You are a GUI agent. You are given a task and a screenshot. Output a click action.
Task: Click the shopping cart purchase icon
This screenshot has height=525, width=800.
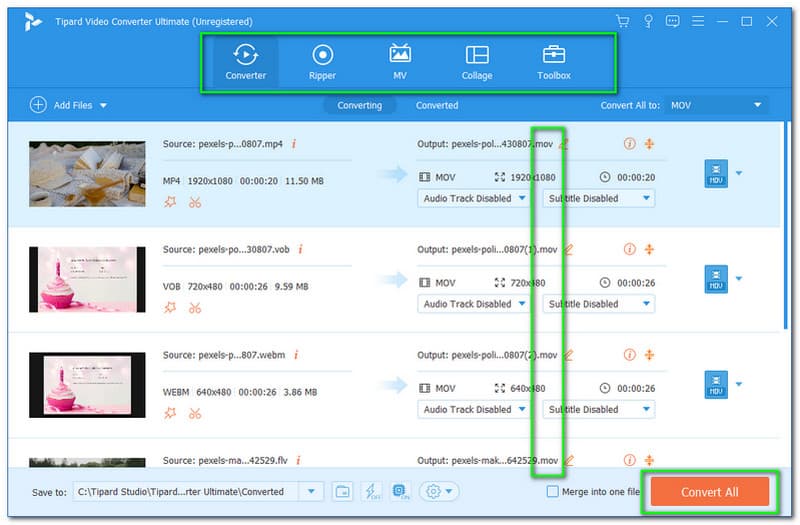(x=623, y=21)
